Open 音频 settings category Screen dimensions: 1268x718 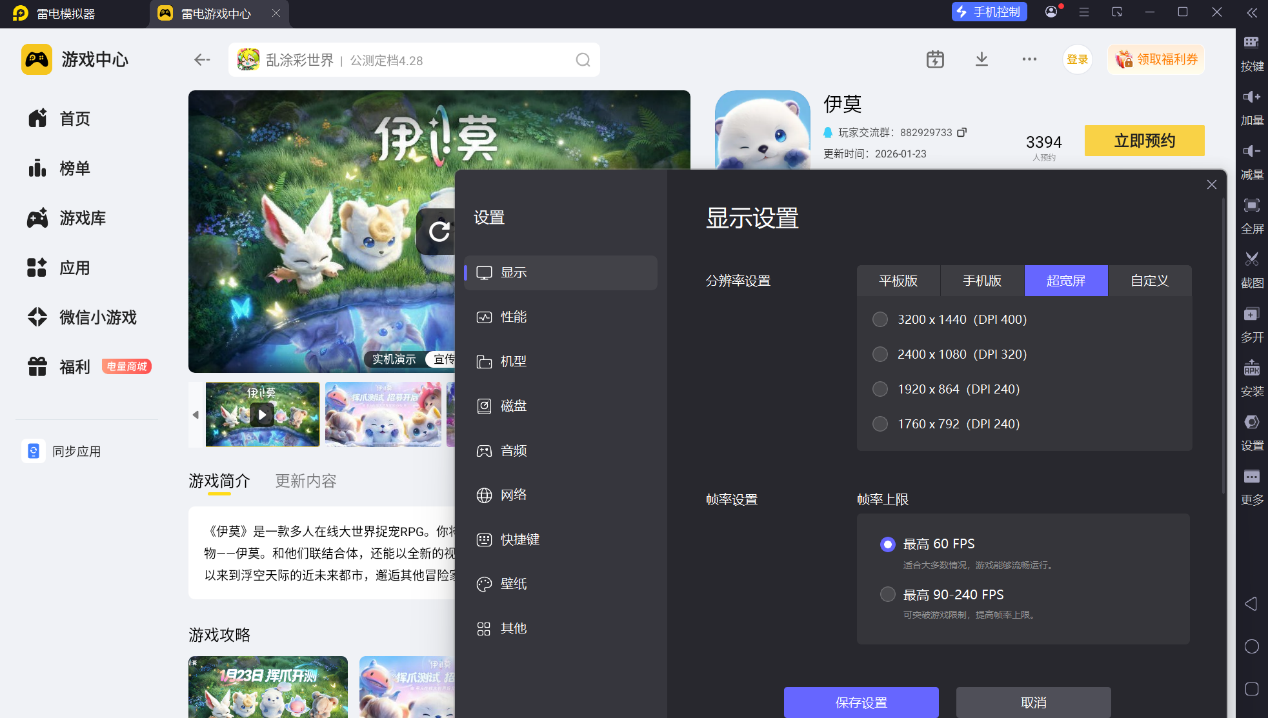pyautogui.click(x=561, y=451)
